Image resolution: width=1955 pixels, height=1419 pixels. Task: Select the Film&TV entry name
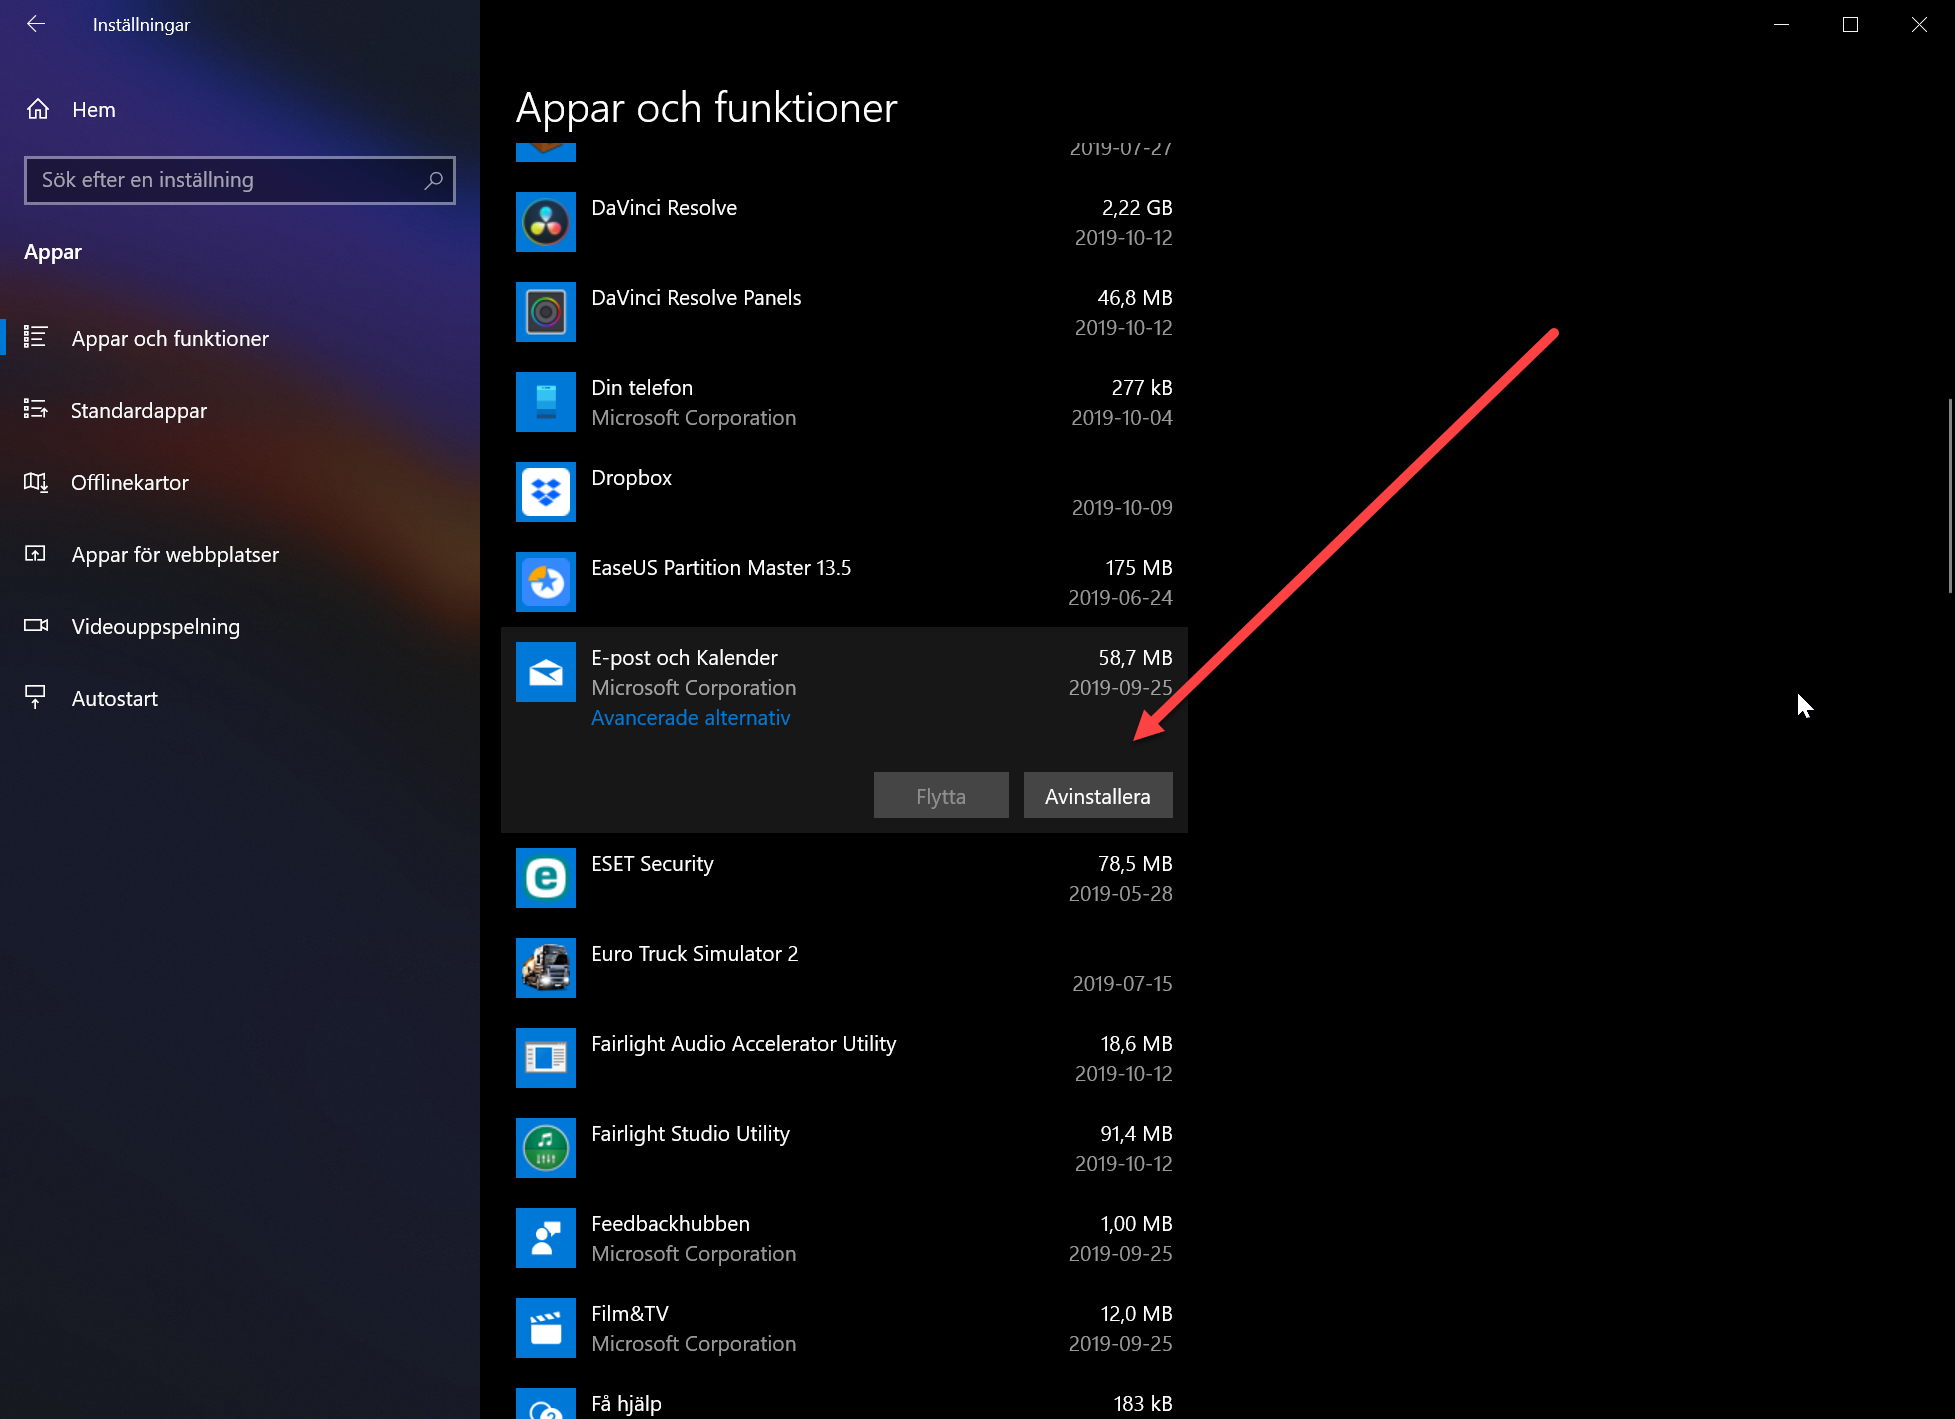(630, 1314)
